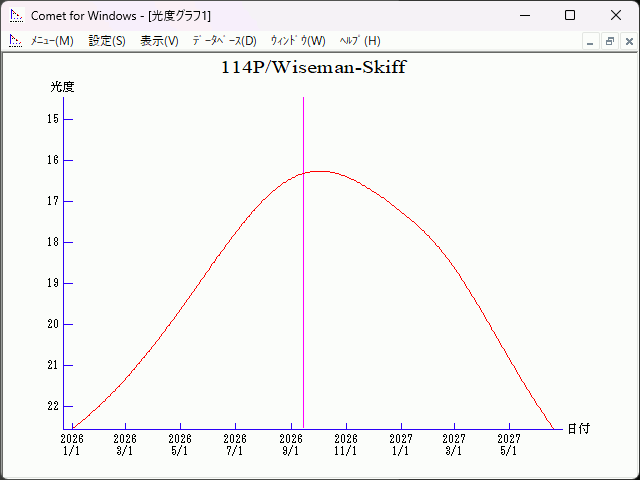Image resolution: width=640 pixels, height=480 pixels.
Task: Click the graph document icon in menu bar
Action: tap(15, 41)
